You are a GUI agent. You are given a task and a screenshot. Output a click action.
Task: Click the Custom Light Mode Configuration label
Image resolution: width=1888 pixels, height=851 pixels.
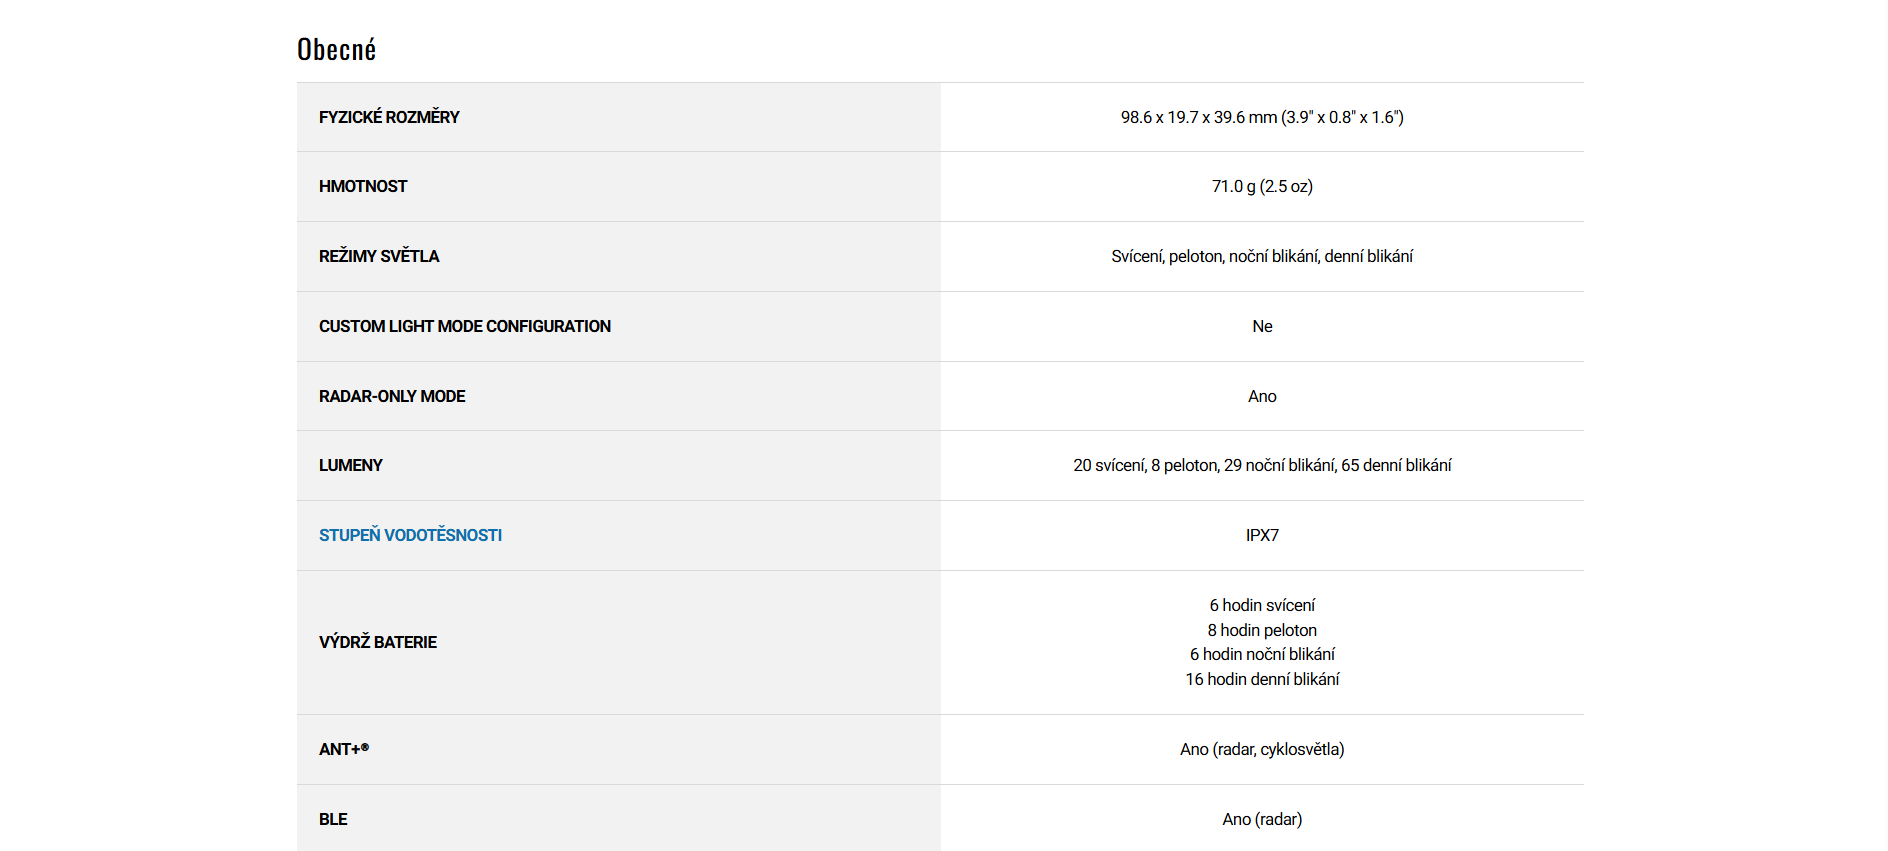(x=464, y=326)
